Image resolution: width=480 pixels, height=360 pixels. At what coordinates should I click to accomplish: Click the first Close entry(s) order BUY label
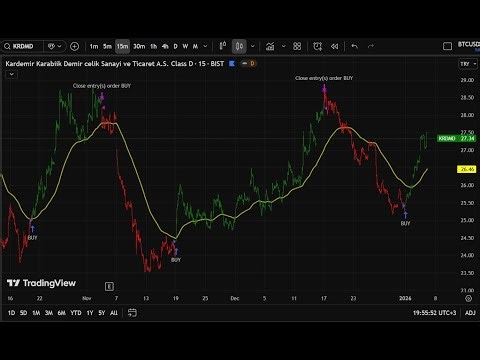pyautogui.click(x=102, y=86)
